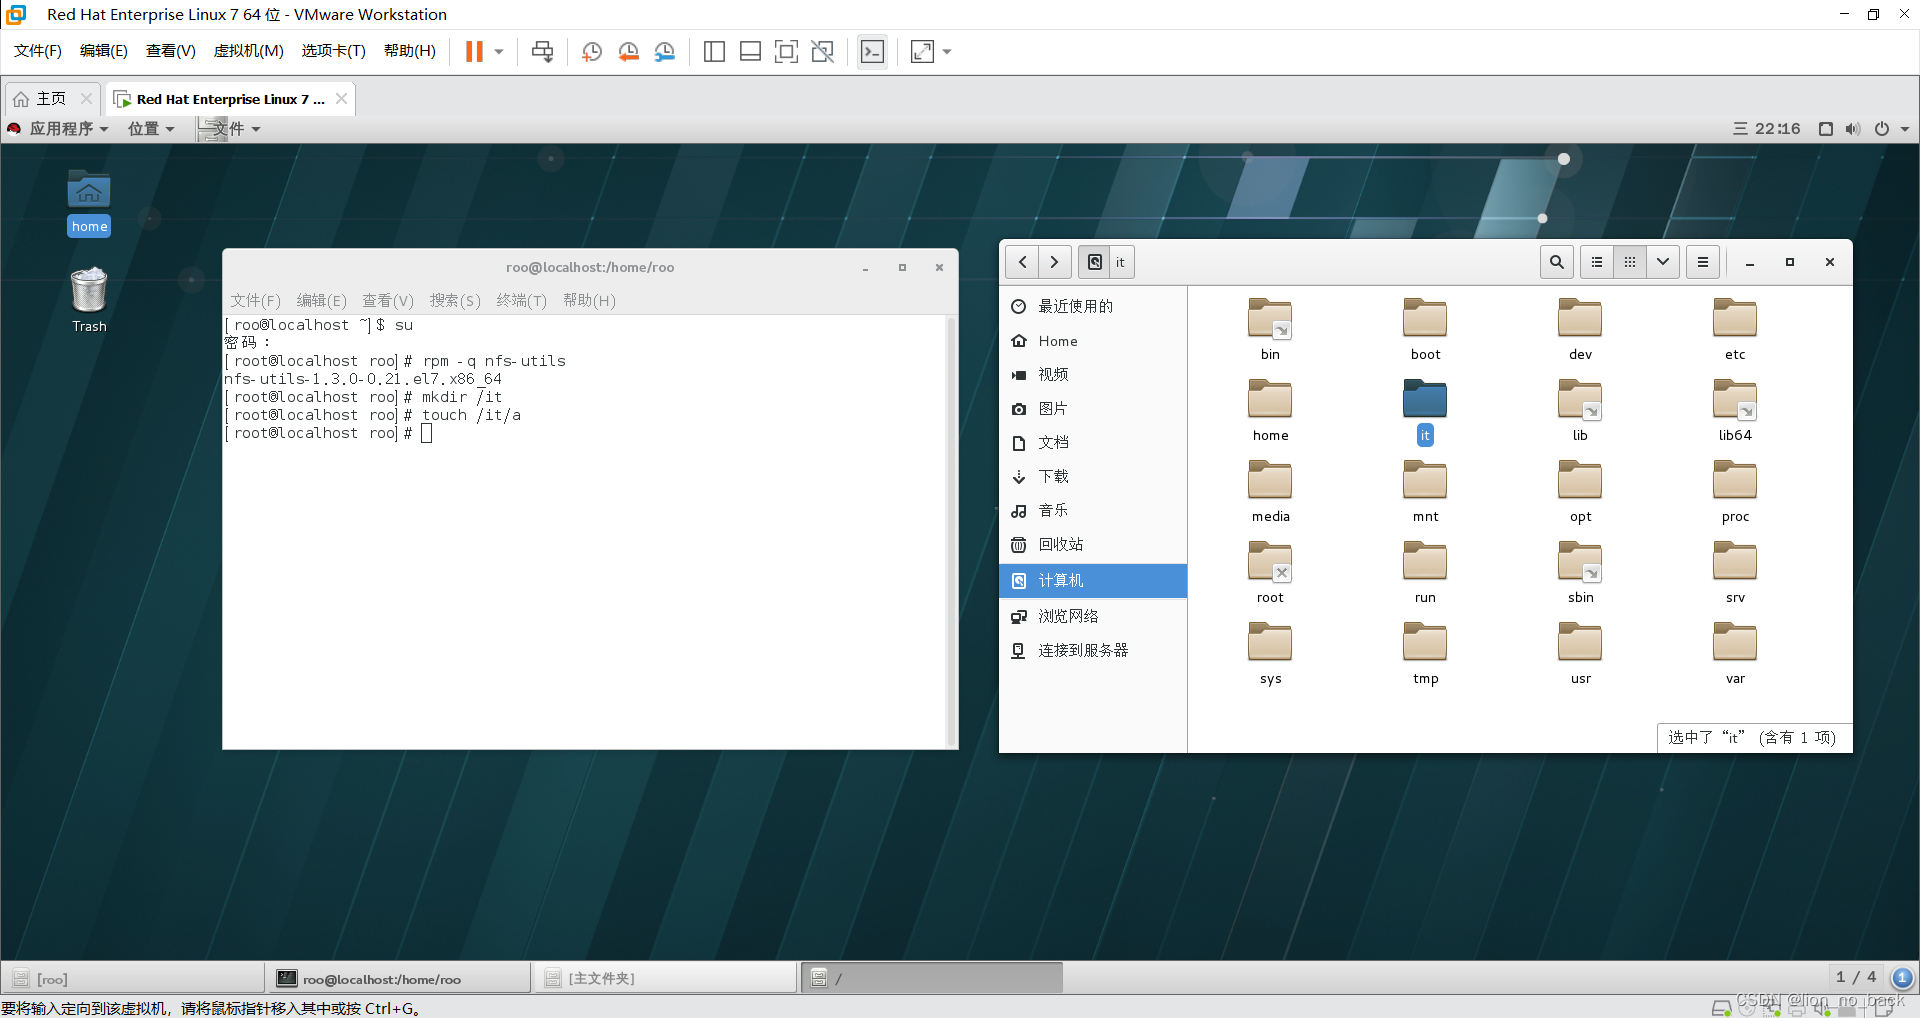Screen dimensions: 1920x1018
Task: Select 计算机 in sidebar
Action: 1093,581
